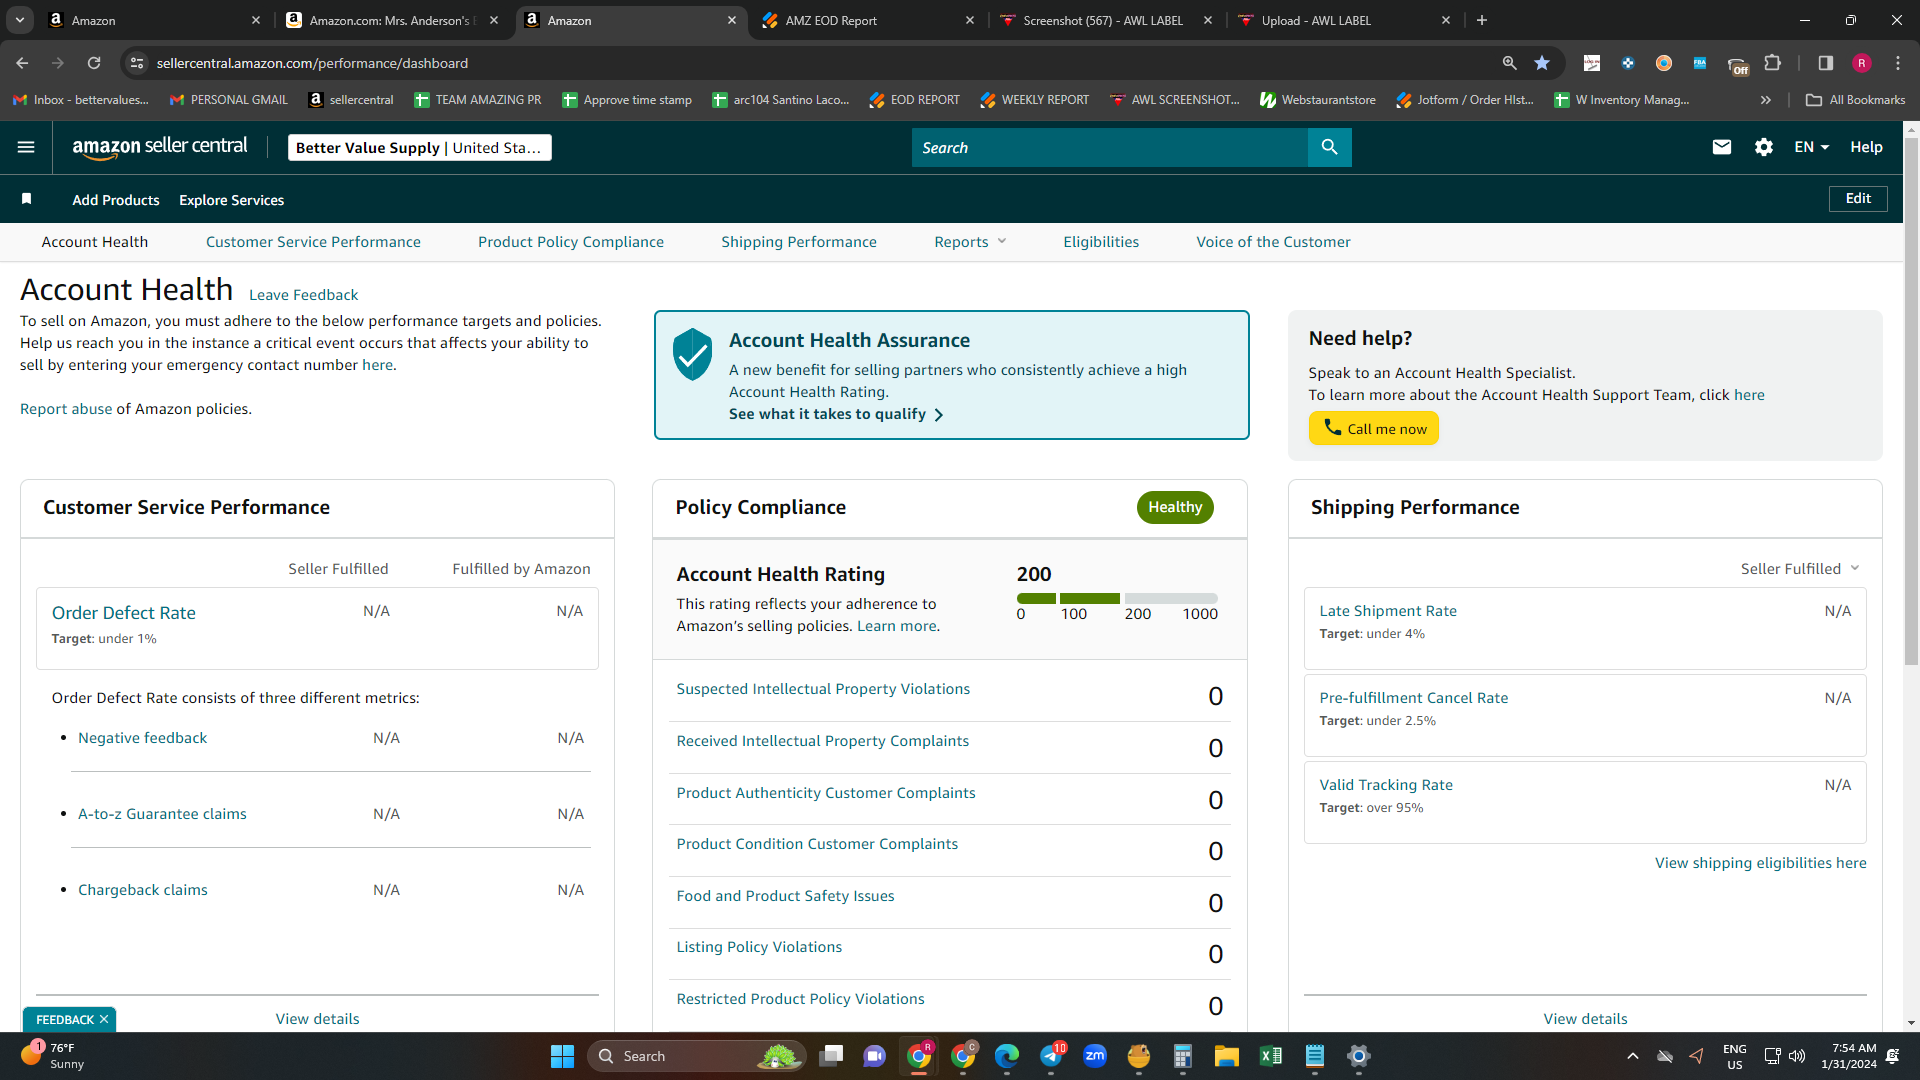Open the Order Defect Rate link
1920x1080 pixels.
coord(124,613)
